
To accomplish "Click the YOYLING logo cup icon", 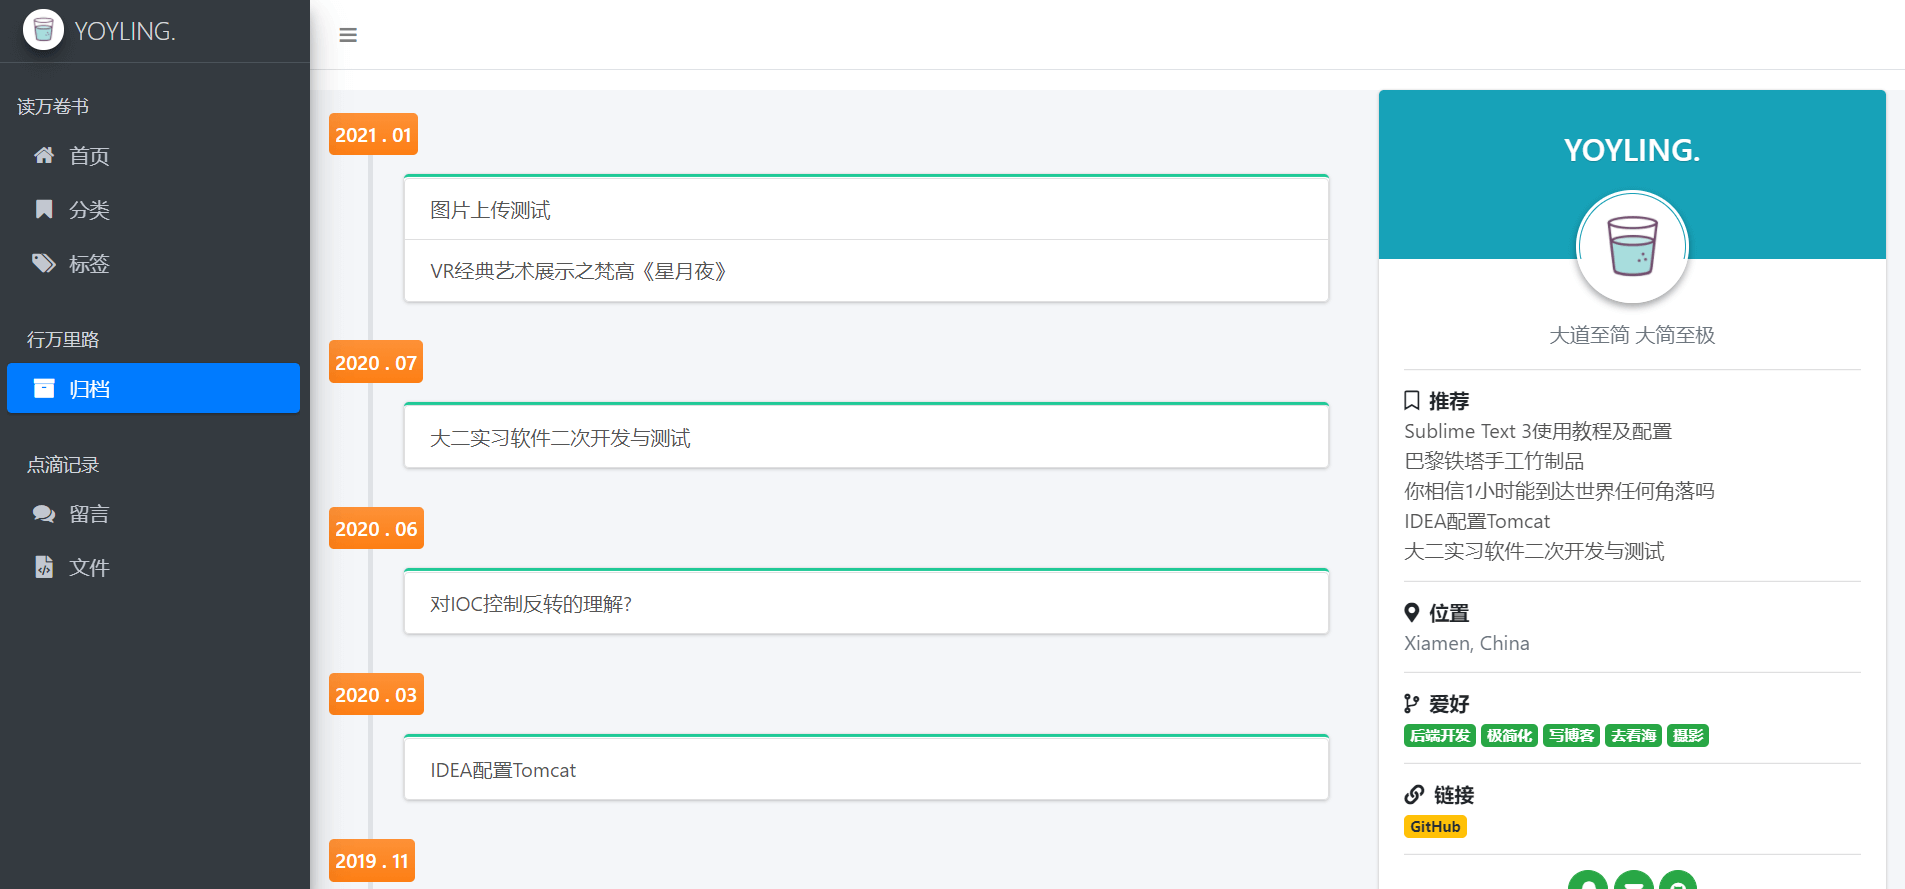I will point(43,30).
